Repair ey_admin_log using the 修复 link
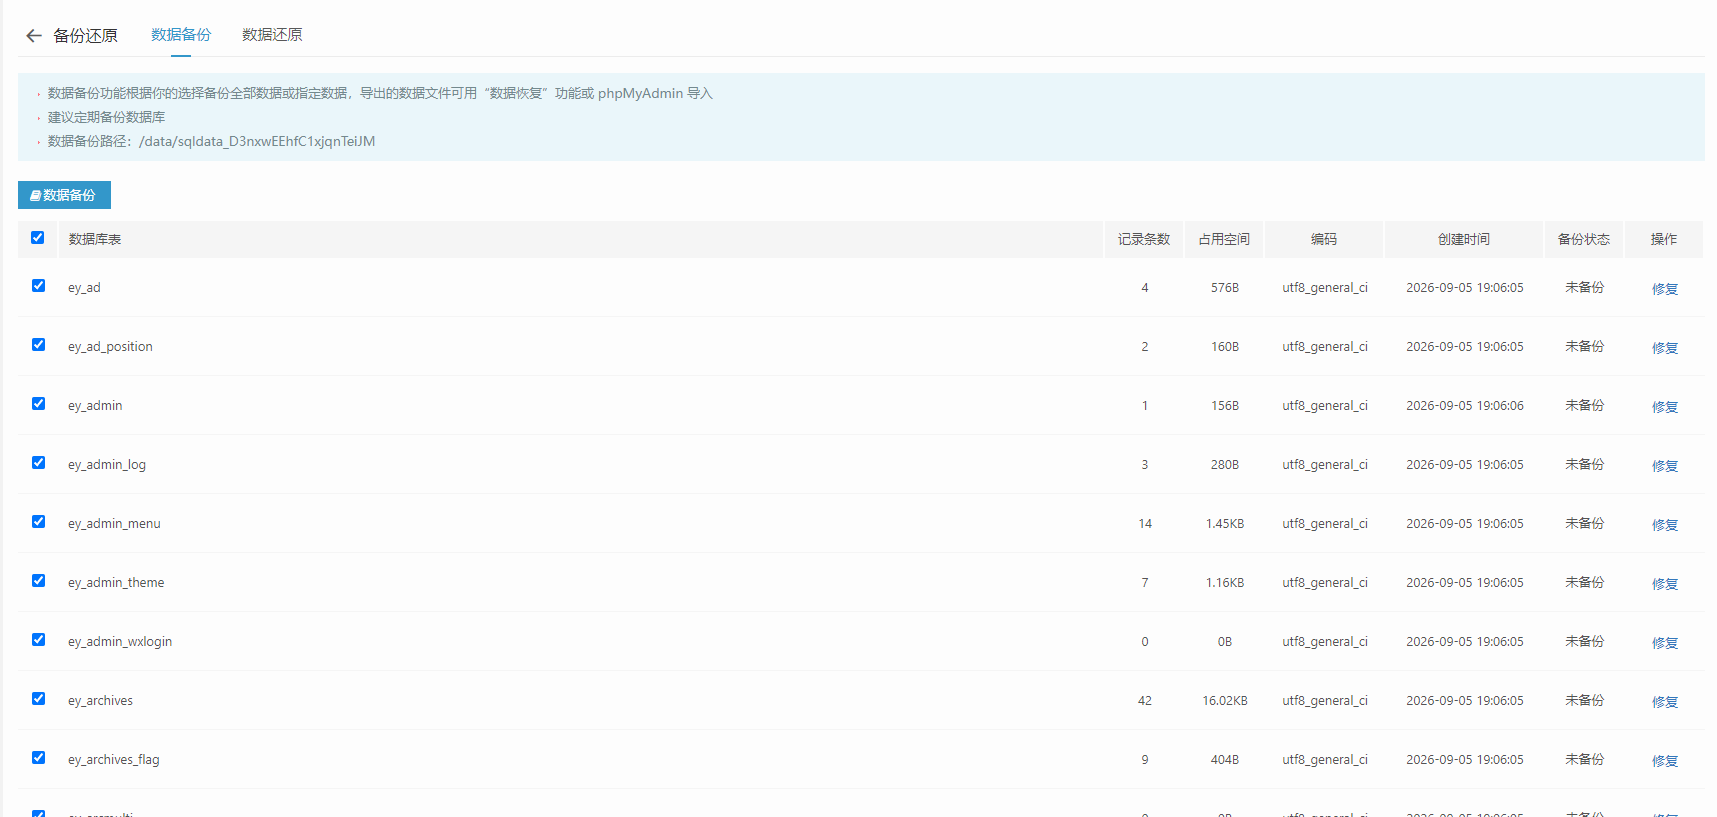The height and width of the screenshot is (817, 1717). tap(1665, 466)
